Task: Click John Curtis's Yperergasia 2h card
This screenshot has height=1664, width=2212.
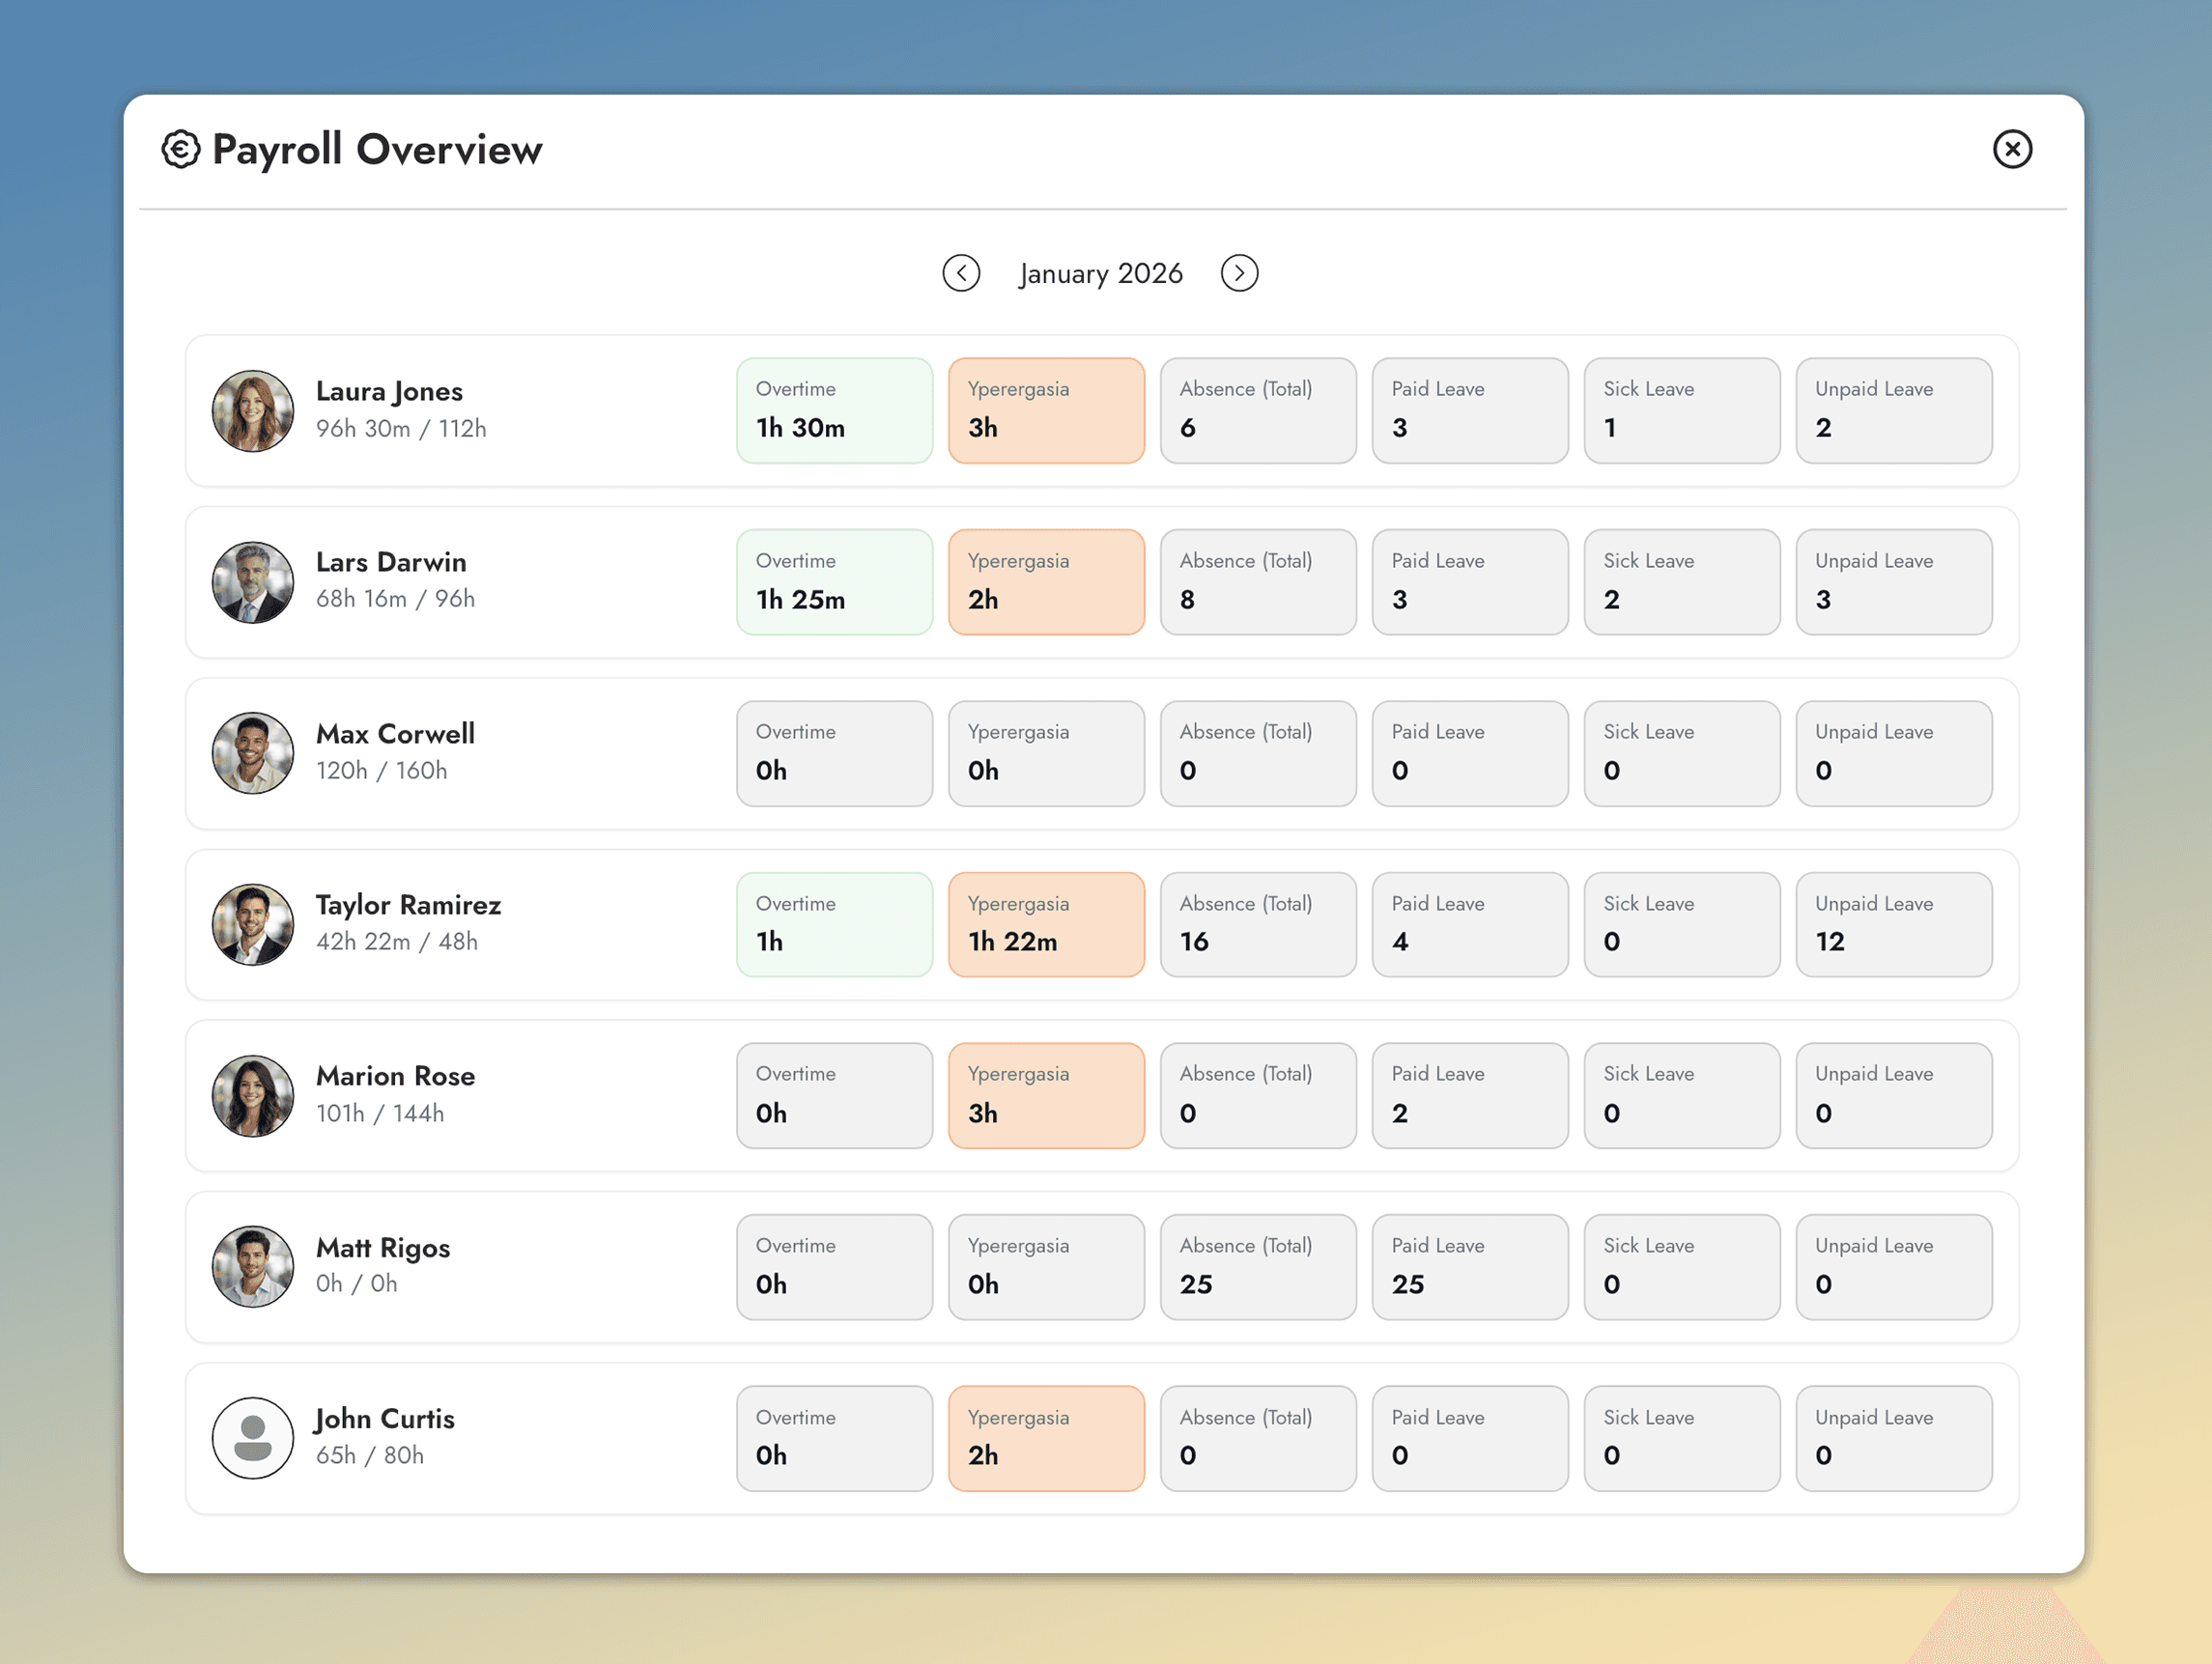Action: pos(1046,1438)
